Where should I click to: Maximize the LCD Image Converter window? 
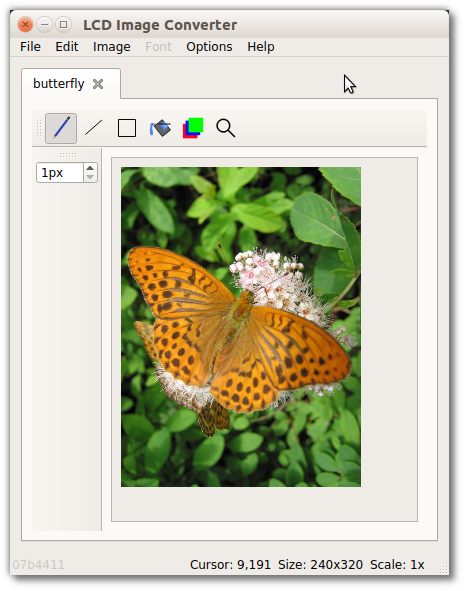tap(64, 25)
